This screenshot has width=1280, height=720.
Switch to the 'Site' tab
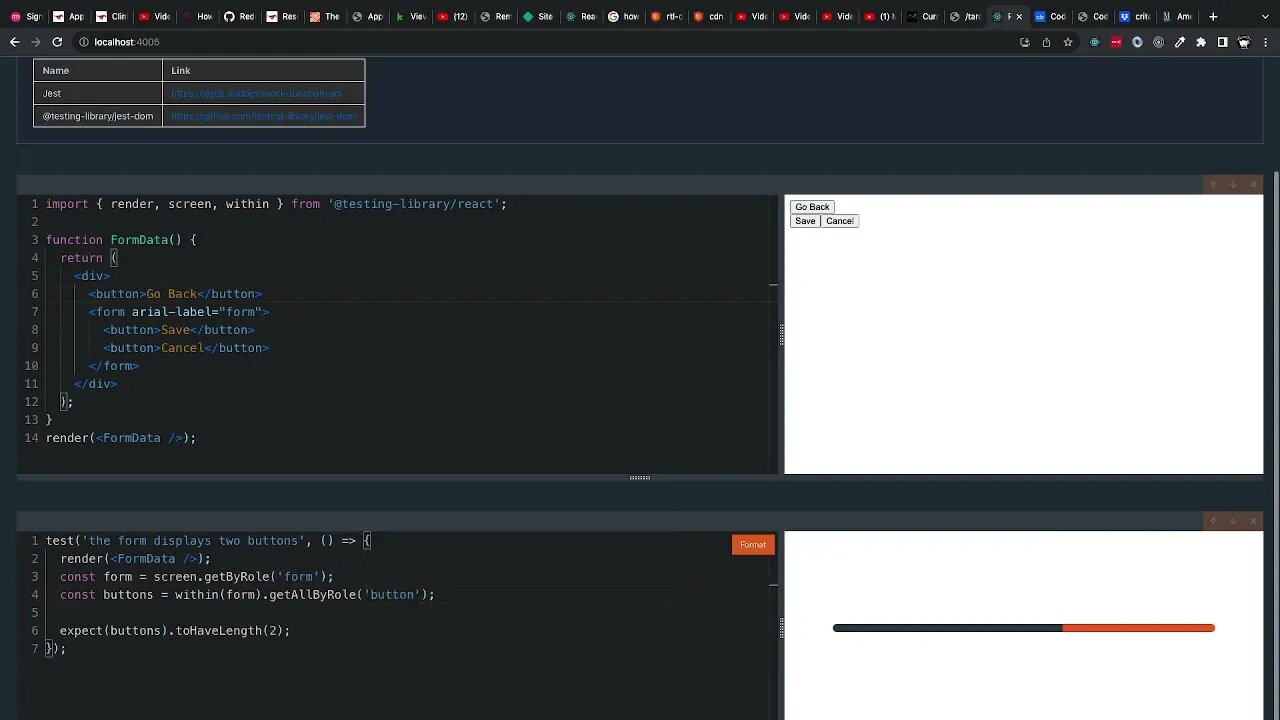(x=538, y=16)
